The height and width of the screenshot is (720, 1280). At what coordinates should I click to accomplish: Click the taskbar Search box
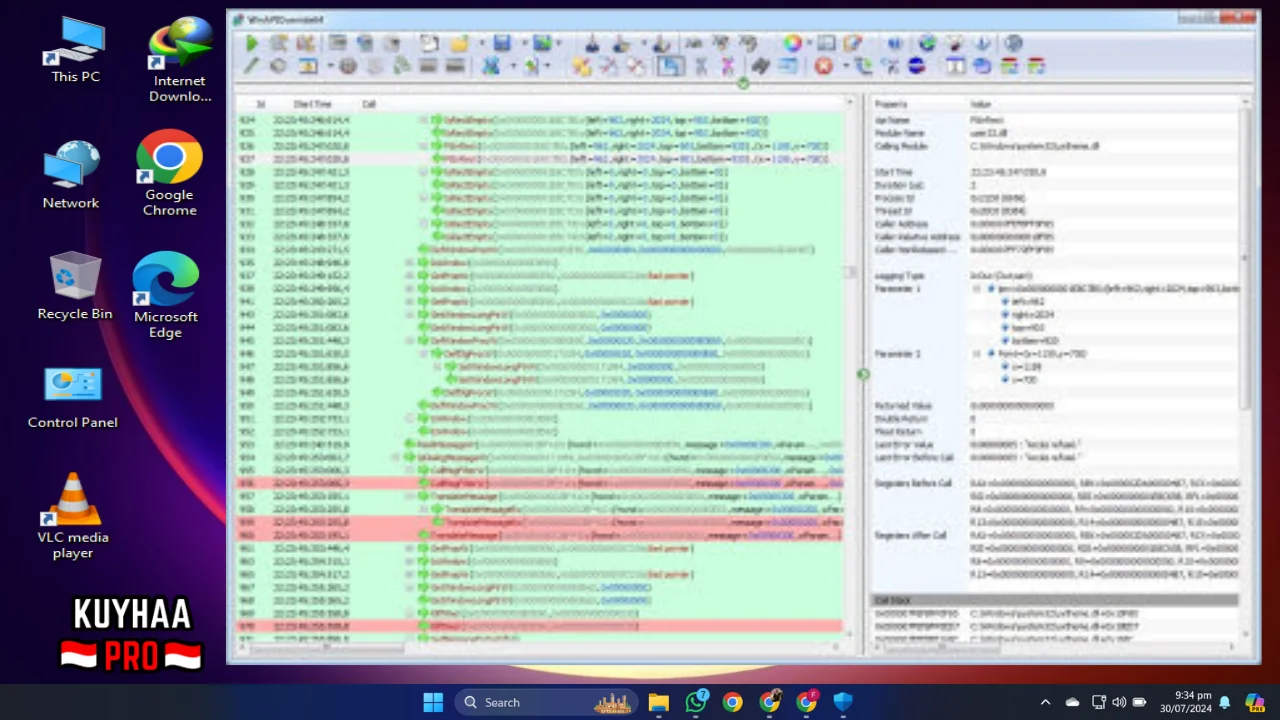(x=547, y=702)
